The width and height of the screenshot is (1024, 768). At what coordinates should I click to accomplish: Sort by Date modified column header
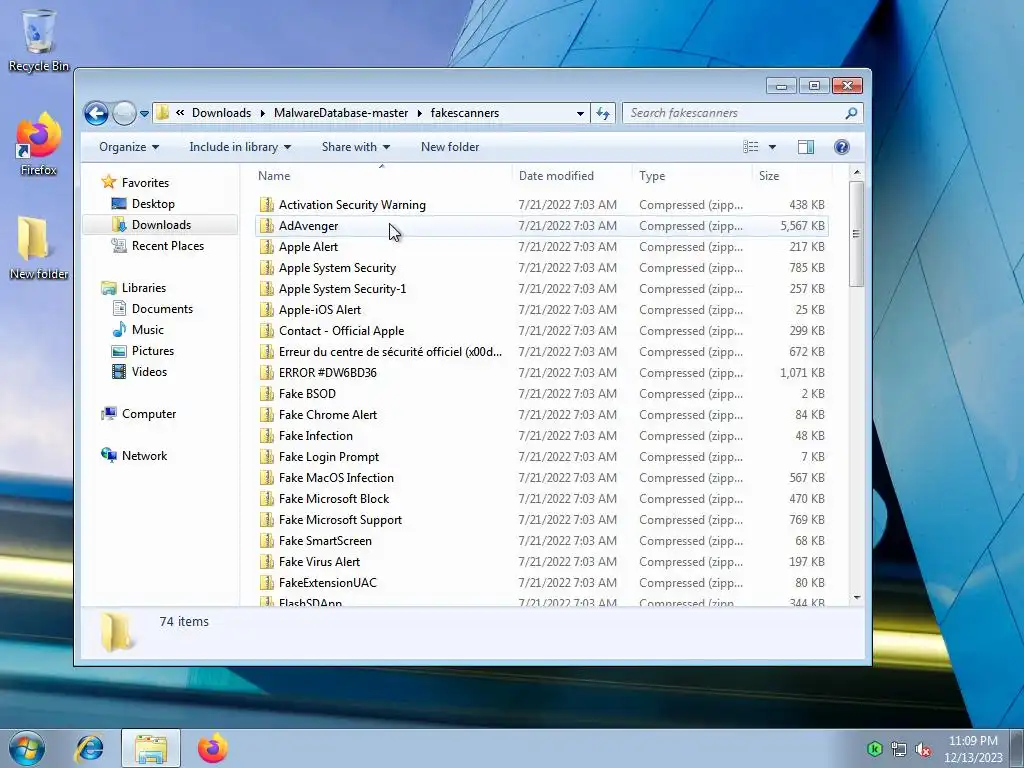(x=572, y=176)
